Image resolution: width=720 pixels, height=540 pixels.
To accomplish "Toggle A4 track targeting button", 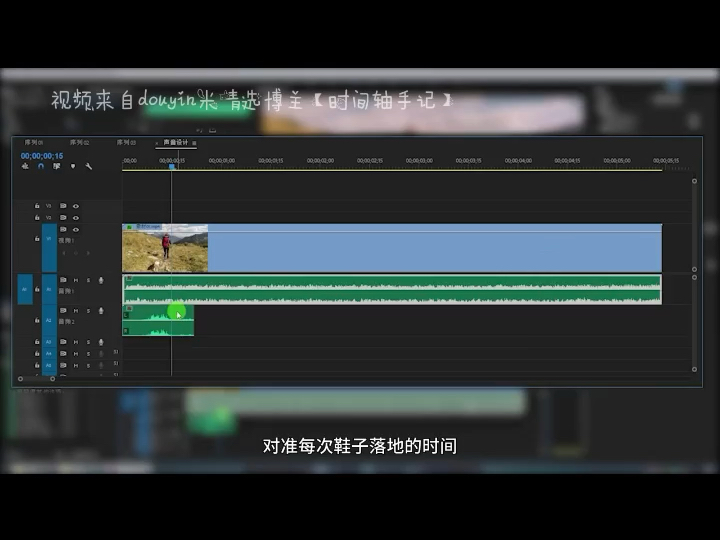I will point(49,354).
